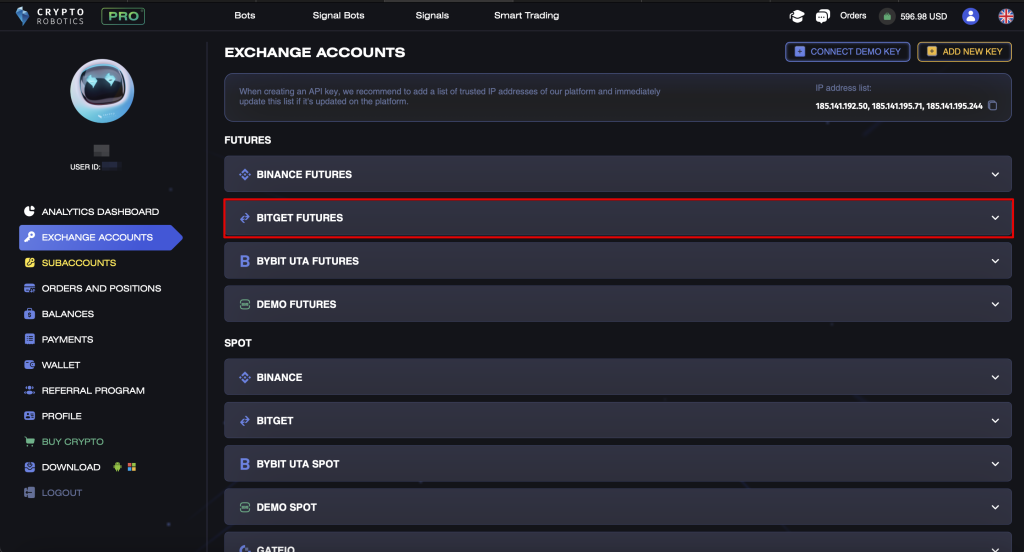
Task: Copy the IP address list
Action: tap(993, 106)
